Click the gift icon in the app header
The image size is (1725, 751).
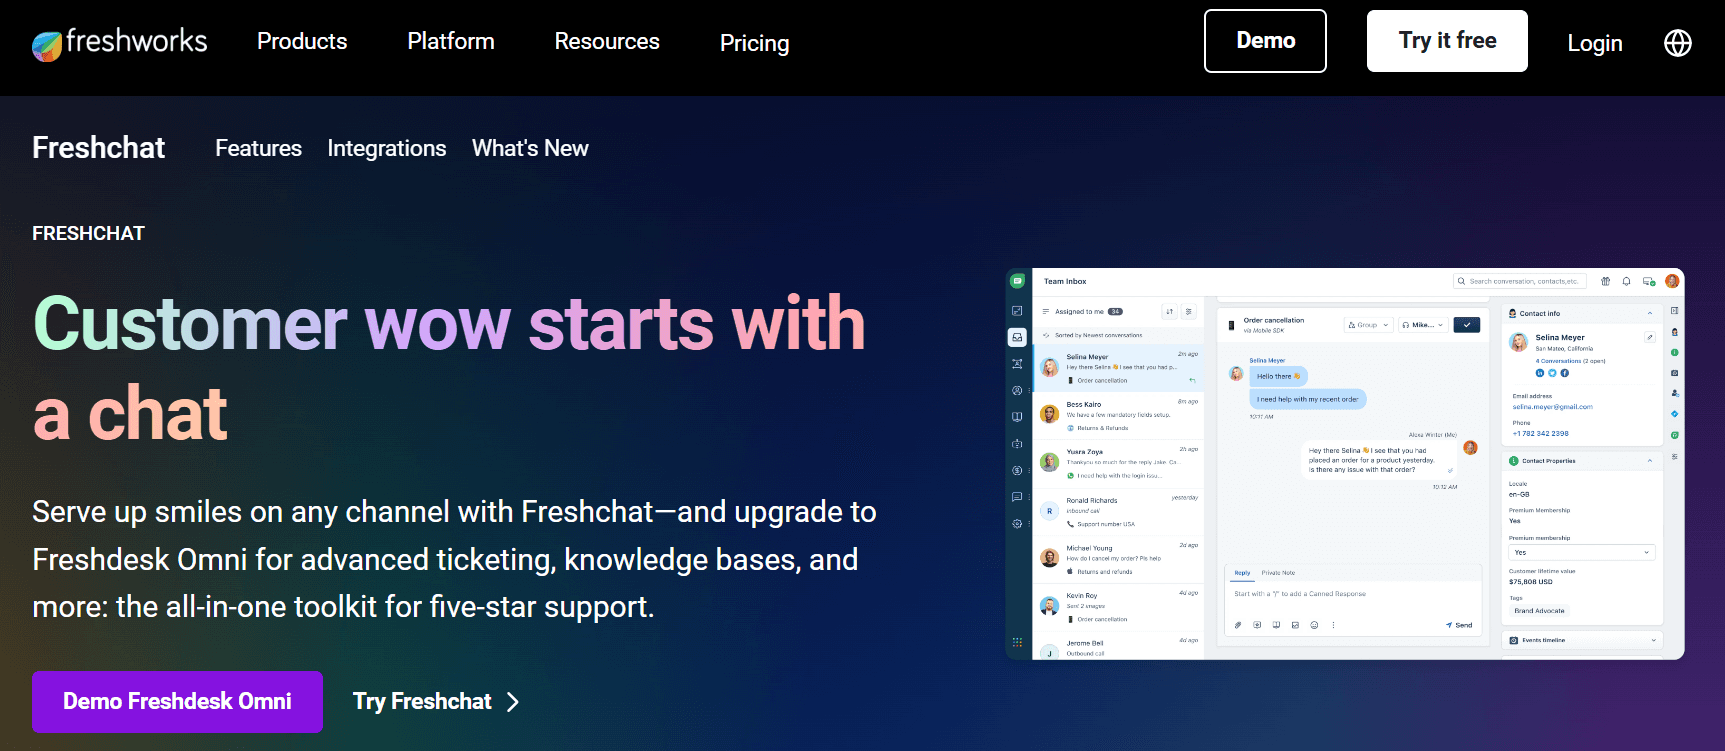[x=1606, y=281]
